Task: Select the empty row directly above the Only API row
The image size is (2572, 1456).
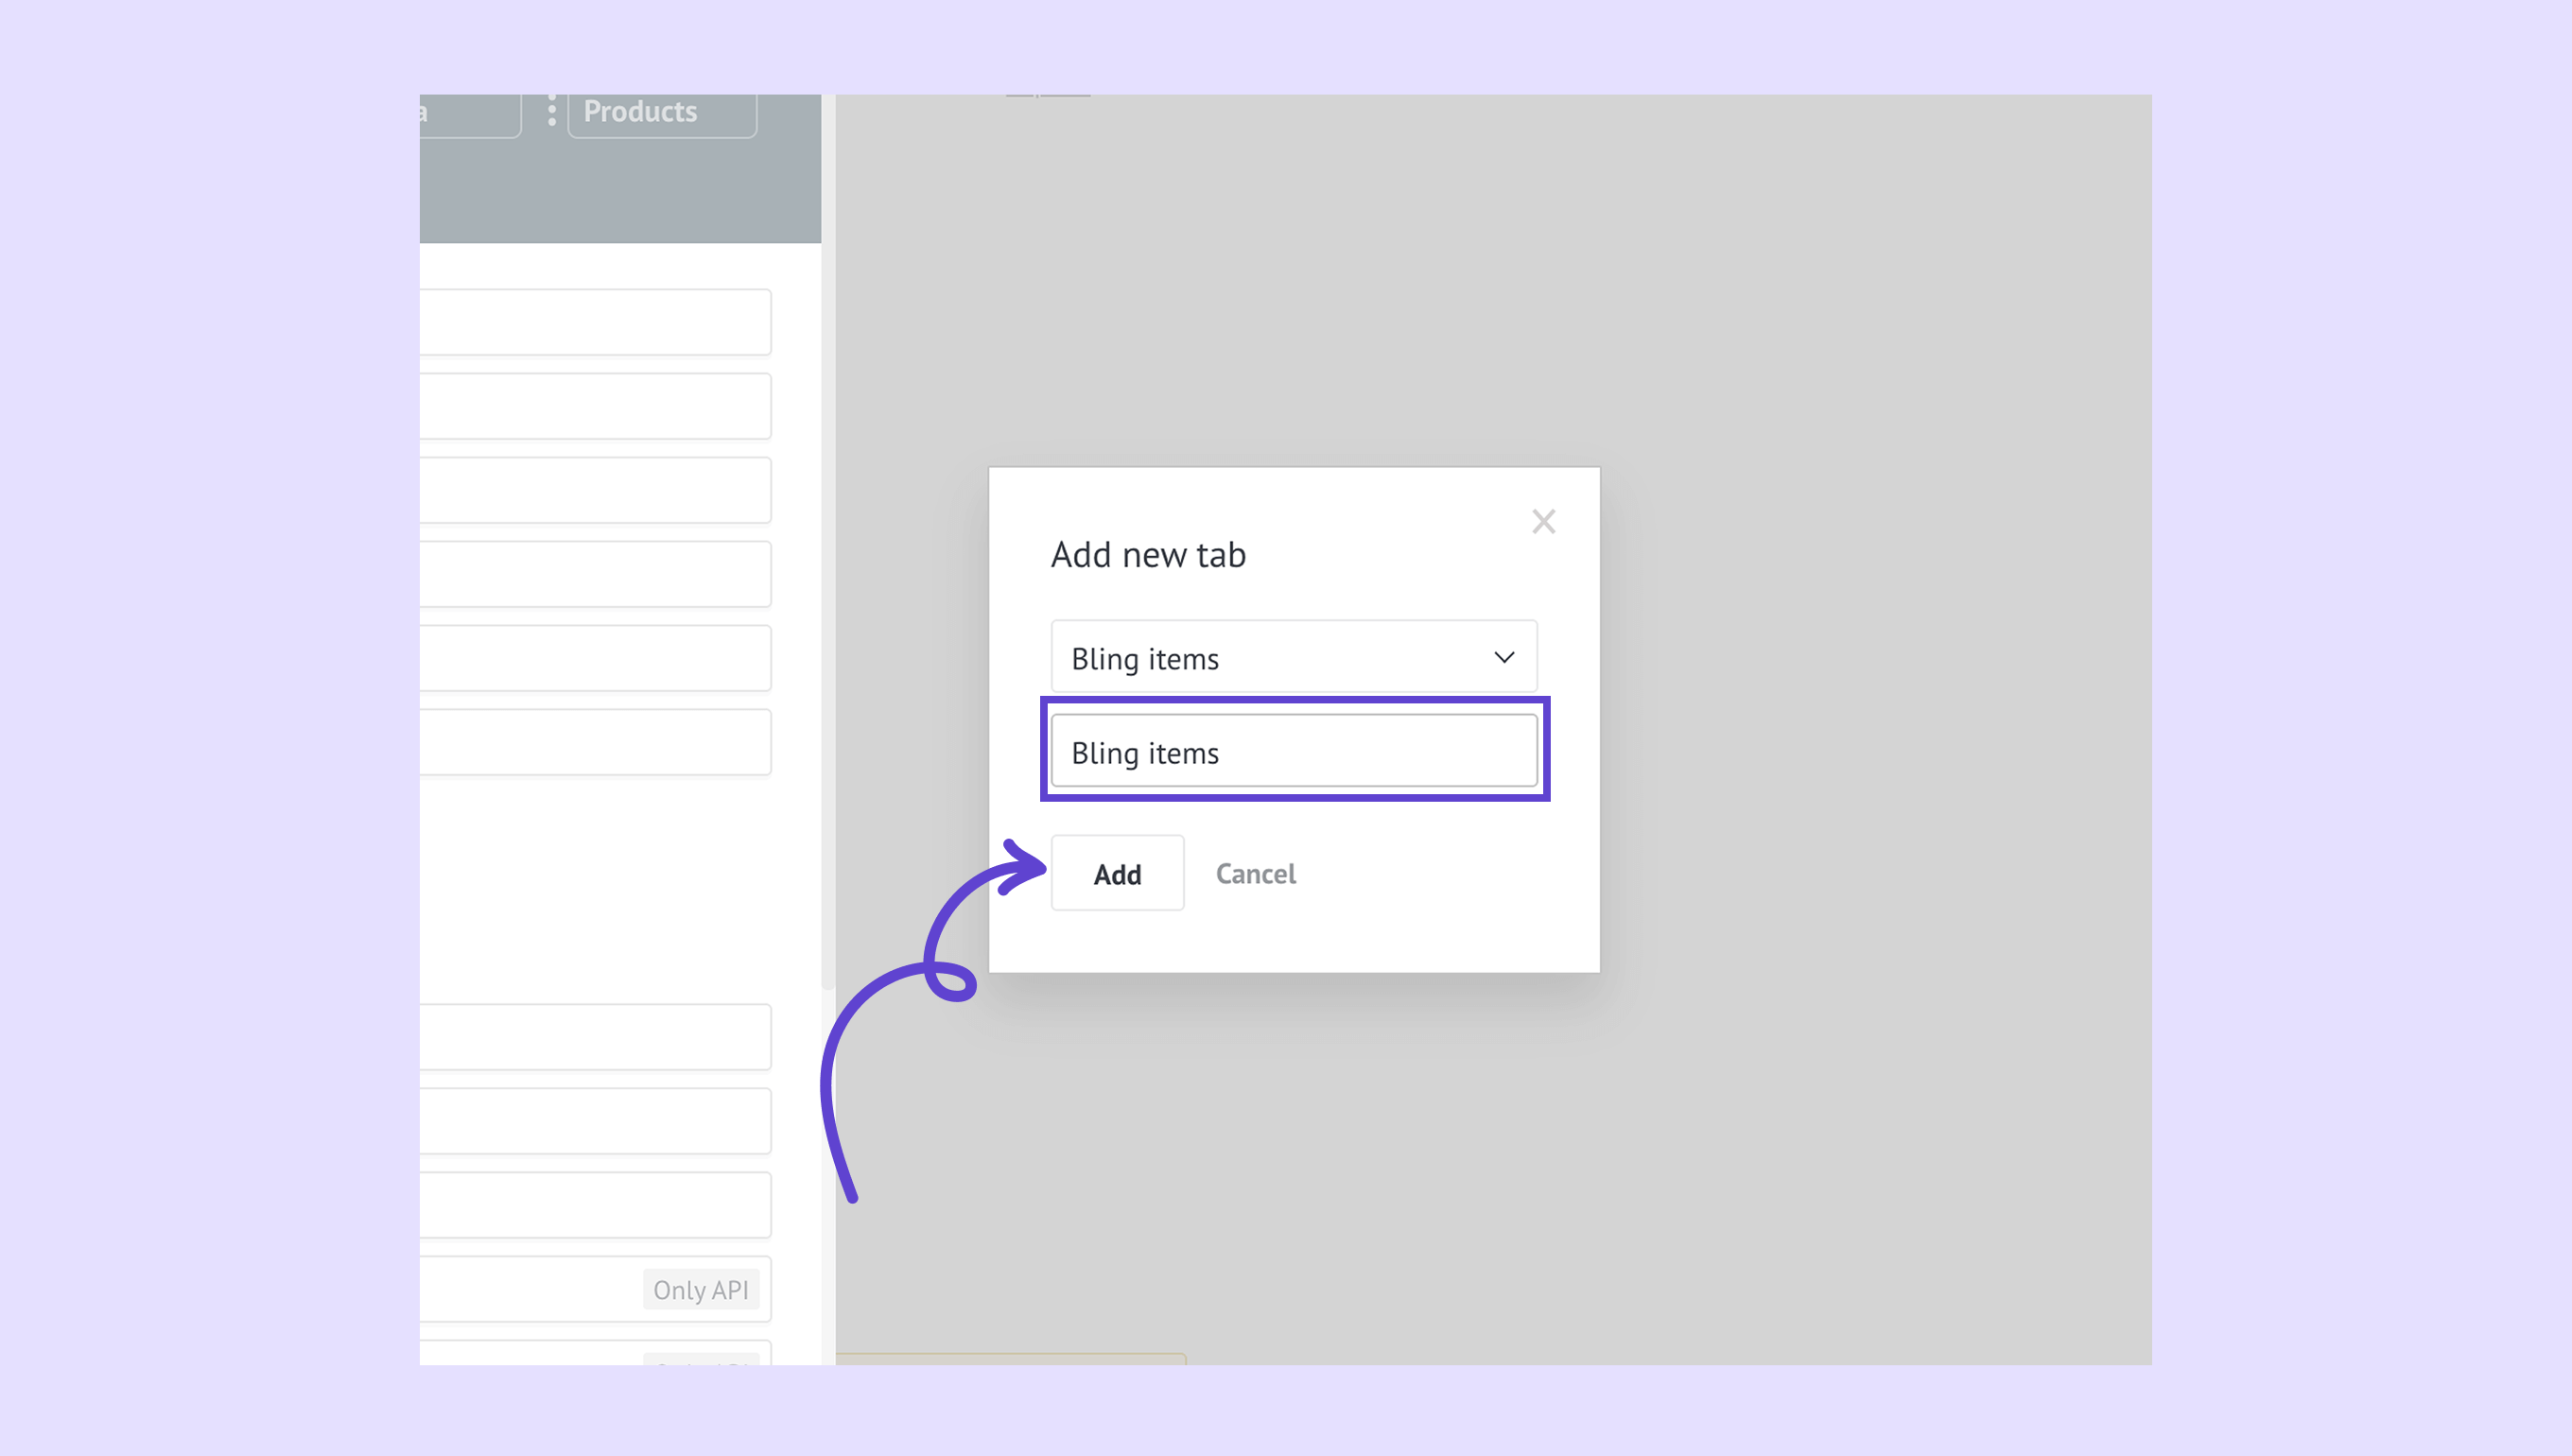Action: pyautogui.click(x=594, y=1205)
